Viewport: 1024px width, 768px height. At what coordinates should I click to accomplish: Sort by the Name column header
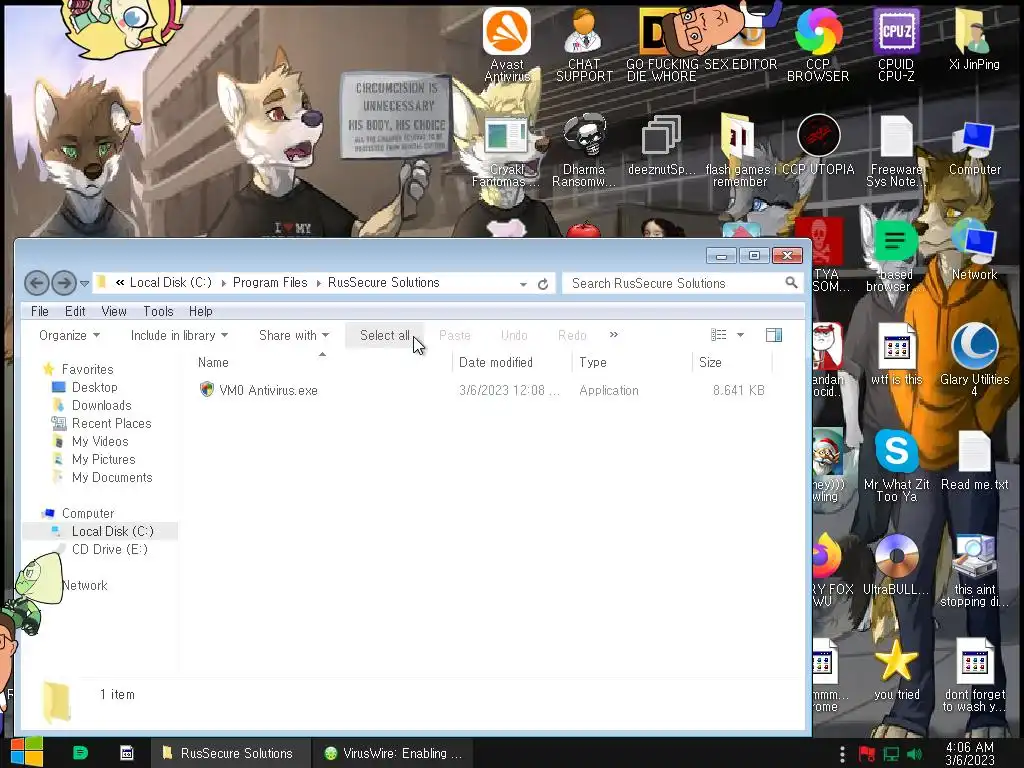(321, 362)
